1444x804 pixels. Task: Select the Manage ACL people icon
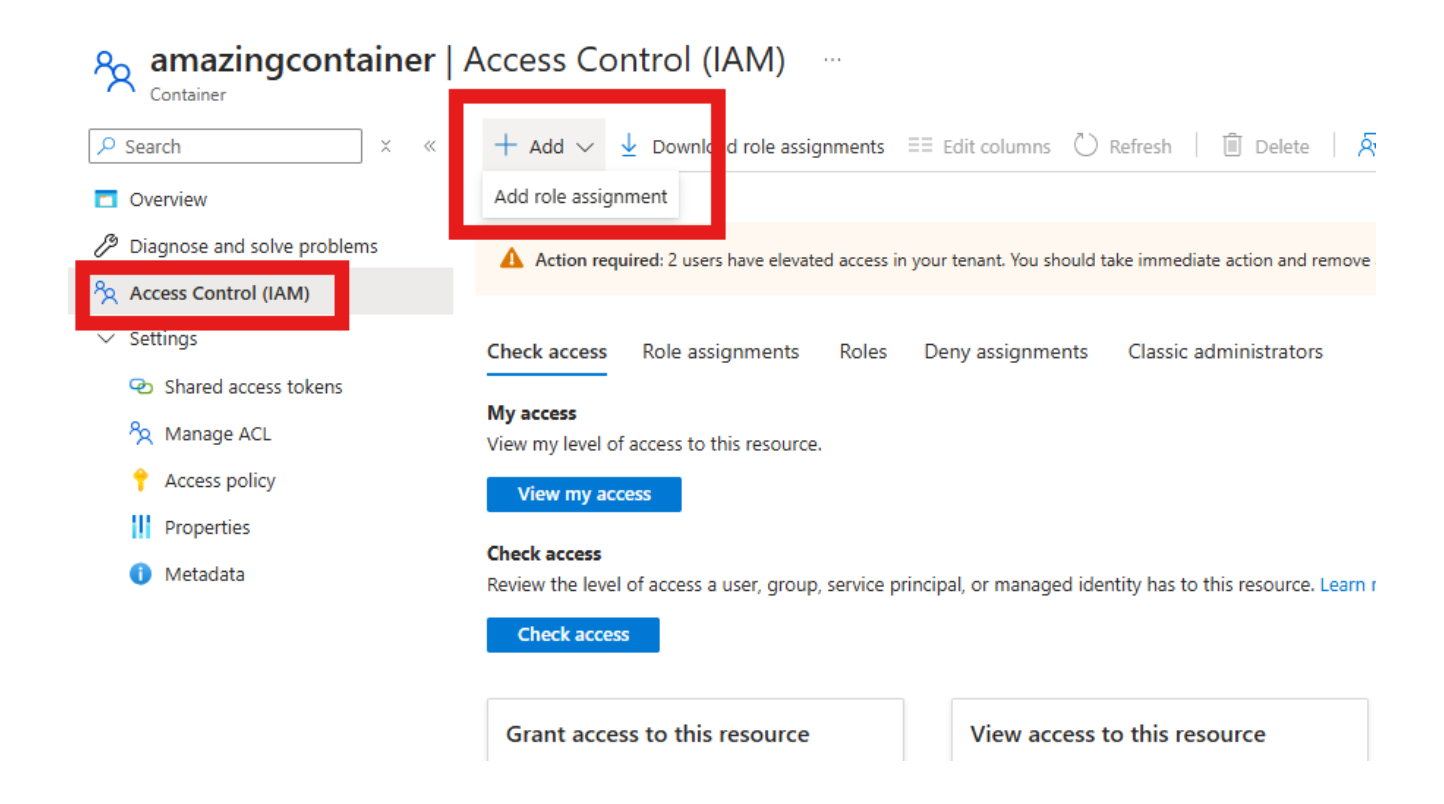pos(141,433)
